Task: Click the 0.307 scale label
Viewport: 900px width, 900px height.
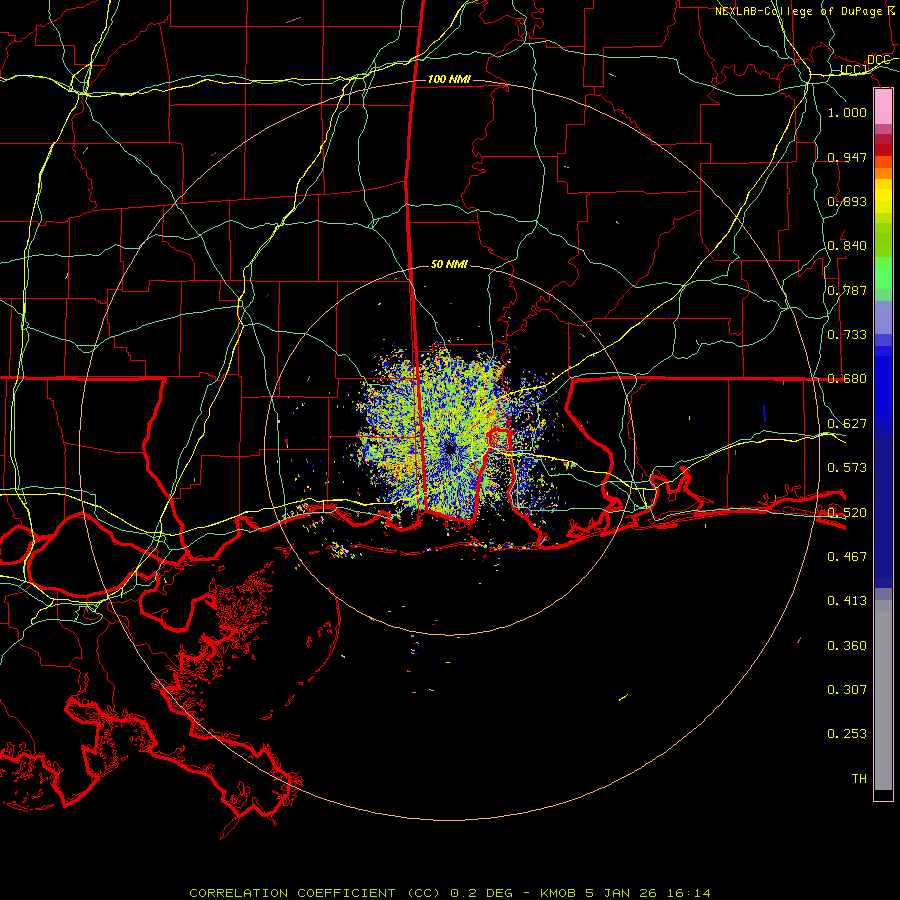Action: click(847, 689)
